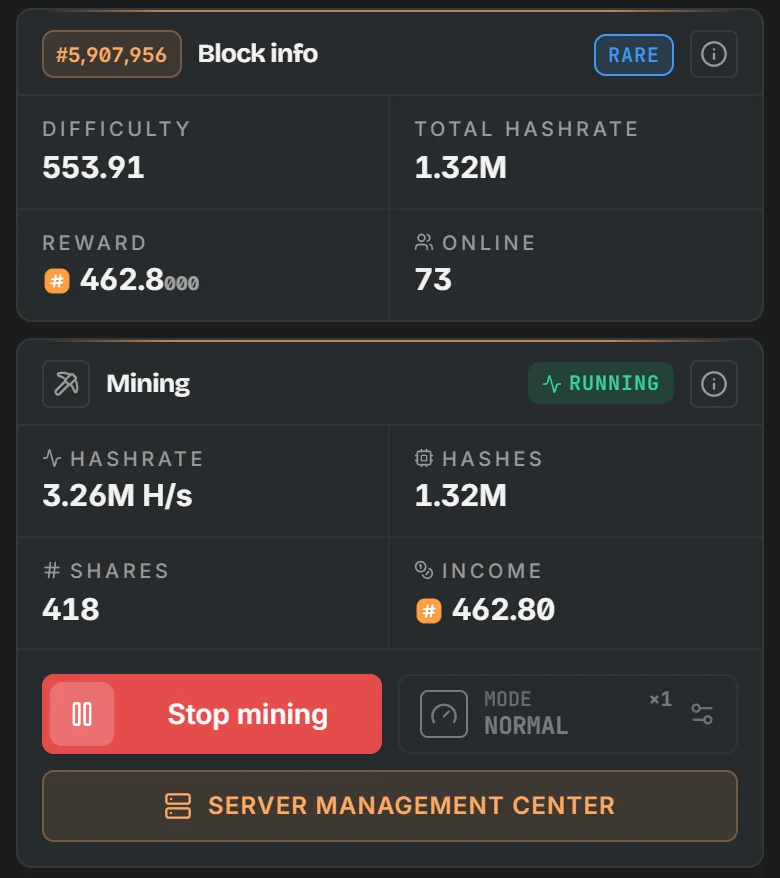Click block number #5,907,956 badge
Screen dimensions: 780x878
tap(111, 54)
